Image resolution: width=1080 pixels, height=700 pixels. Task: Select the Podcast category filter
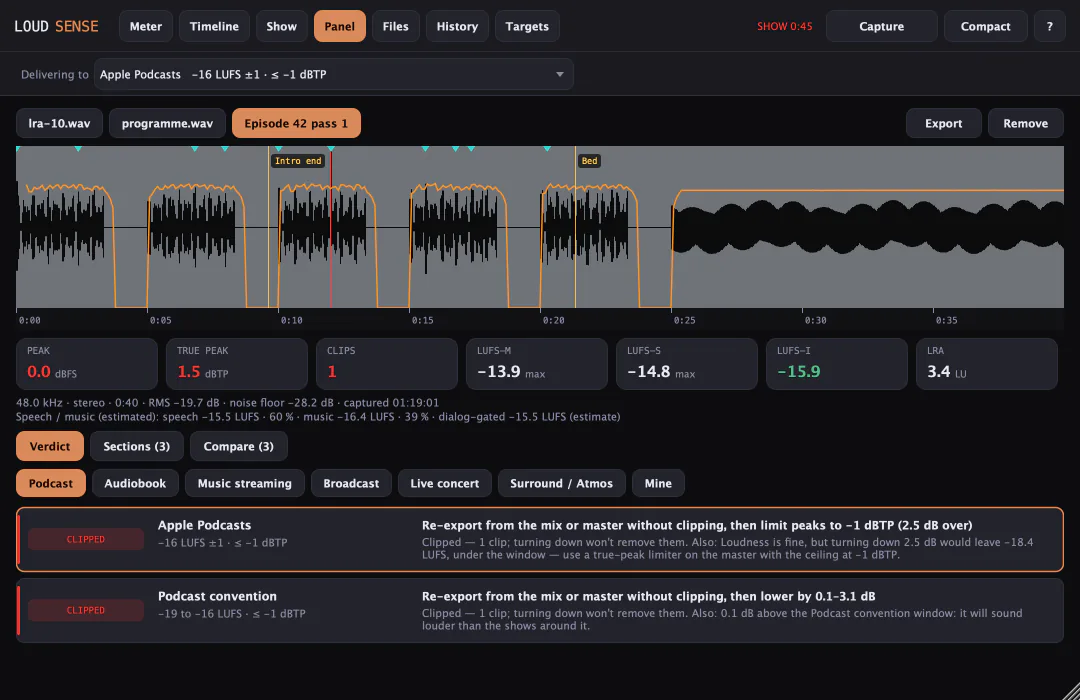(51, 483)
